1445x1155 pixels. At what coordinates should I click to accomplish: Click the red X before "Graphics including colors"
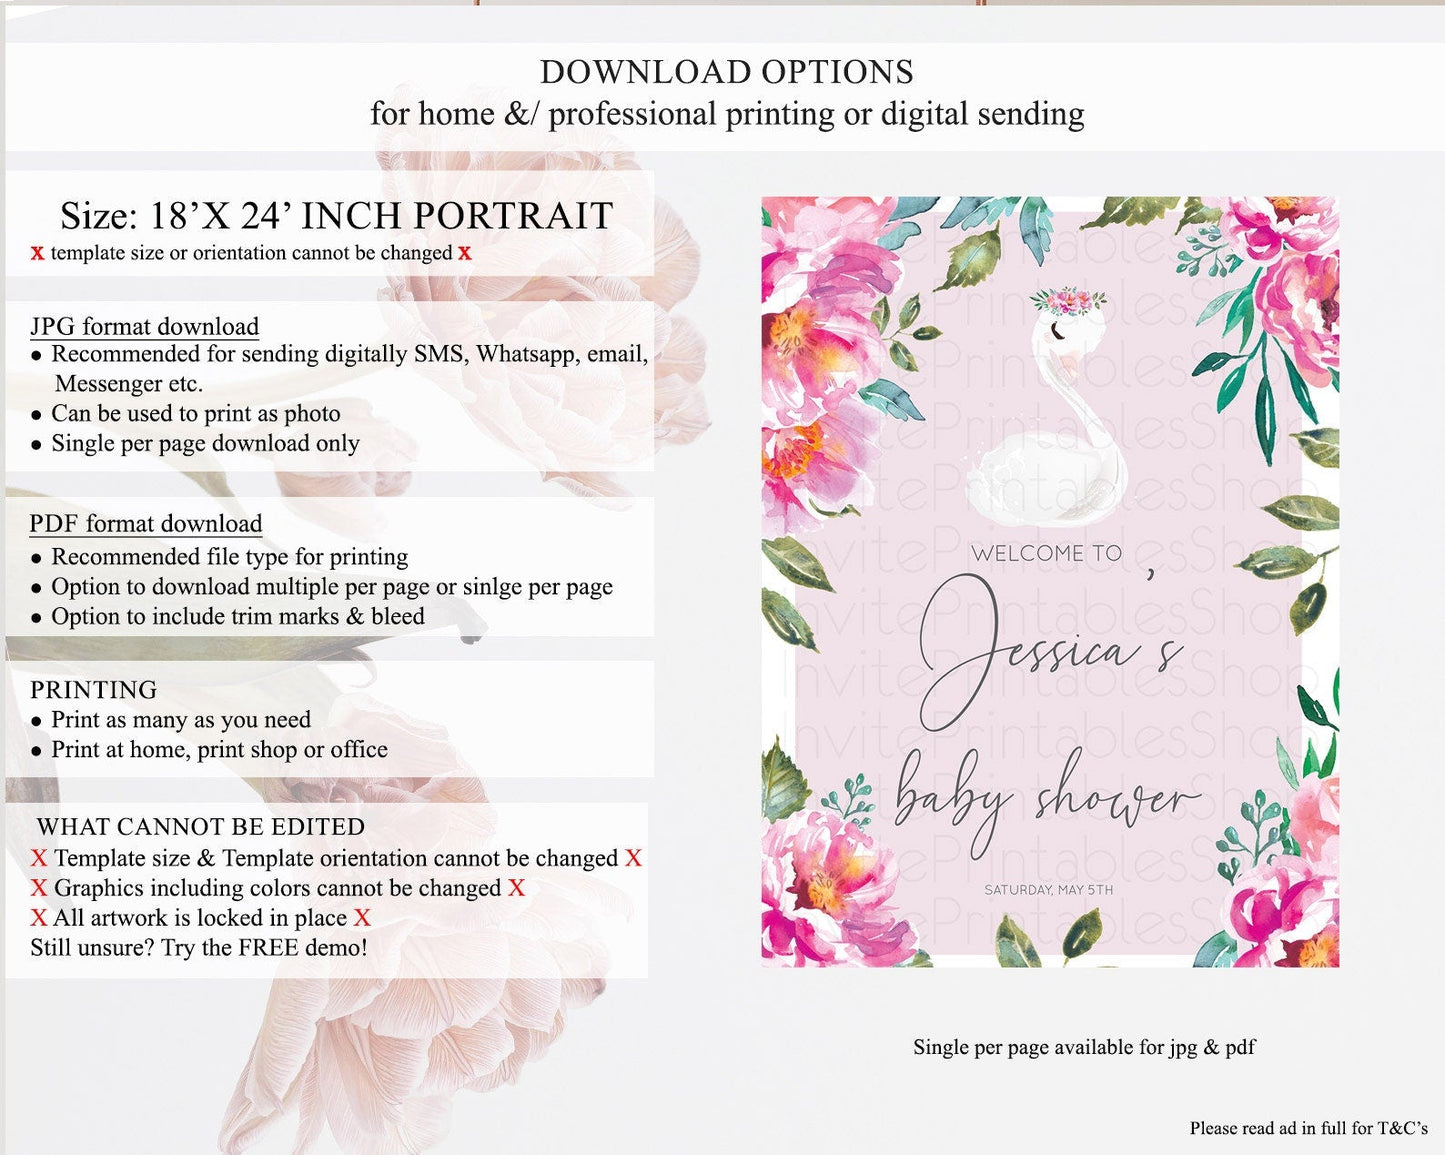(x=39, y=888)
